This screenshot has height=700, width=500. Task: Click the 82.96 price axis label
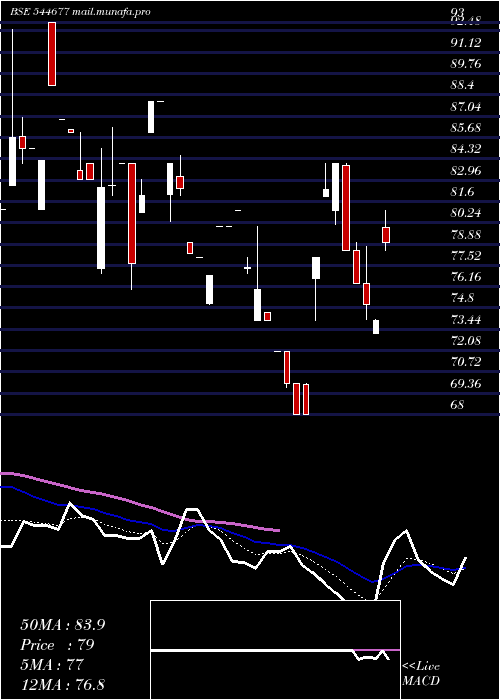[x=466, y=170]
